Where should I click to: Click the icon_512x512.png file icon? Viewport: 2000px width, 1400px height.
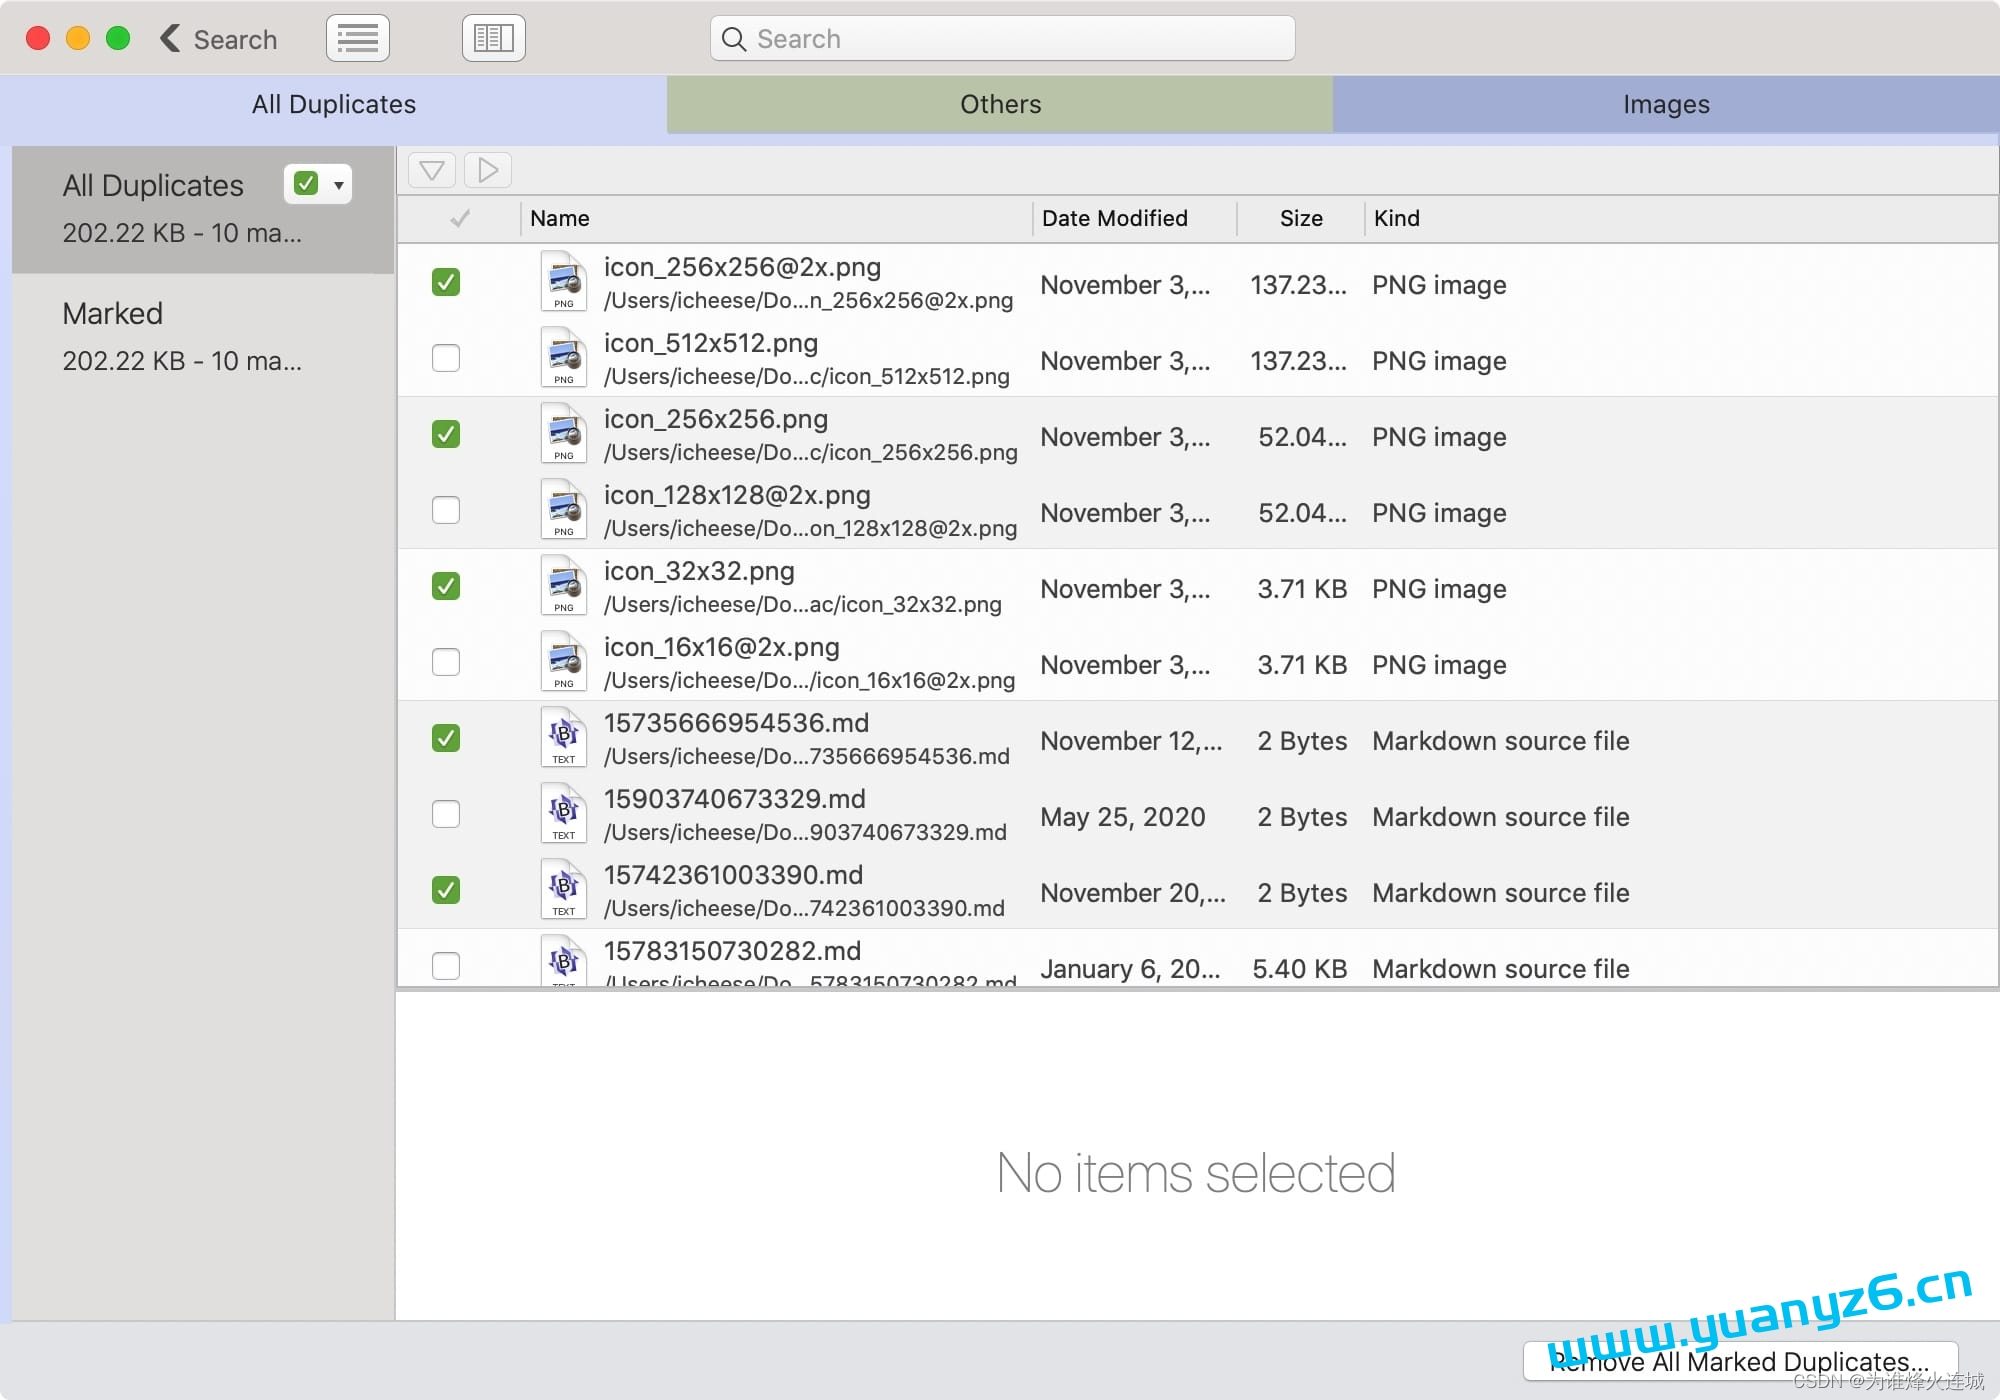[564, 359]
